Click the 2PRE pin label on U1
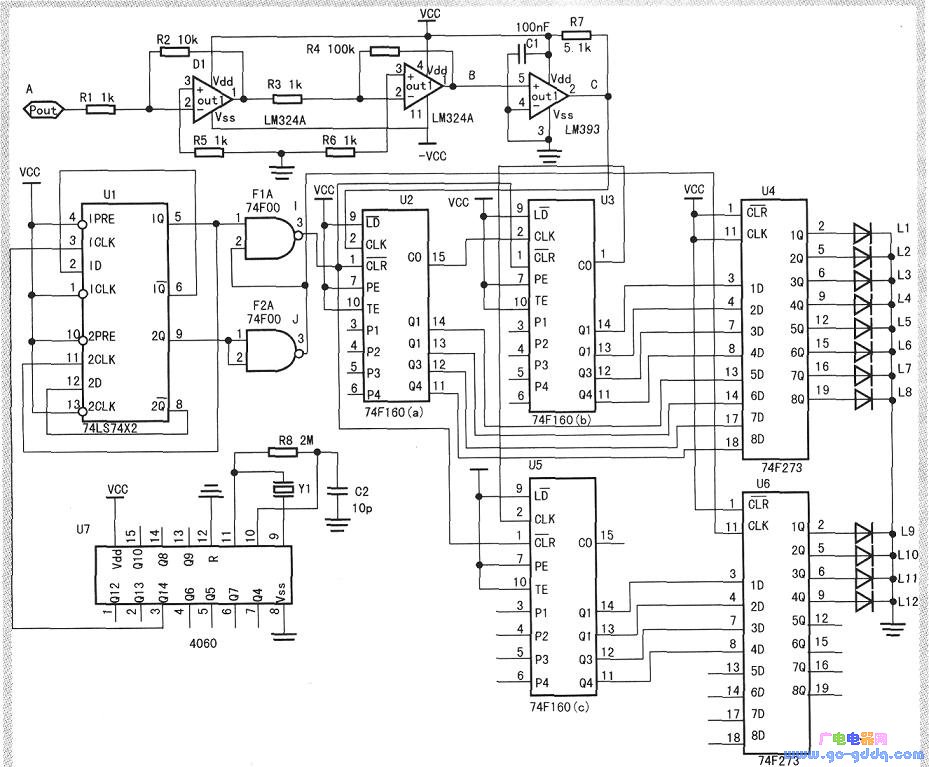Screen dimensions: 929x767 pyautogui.click(x=101, y=336)
